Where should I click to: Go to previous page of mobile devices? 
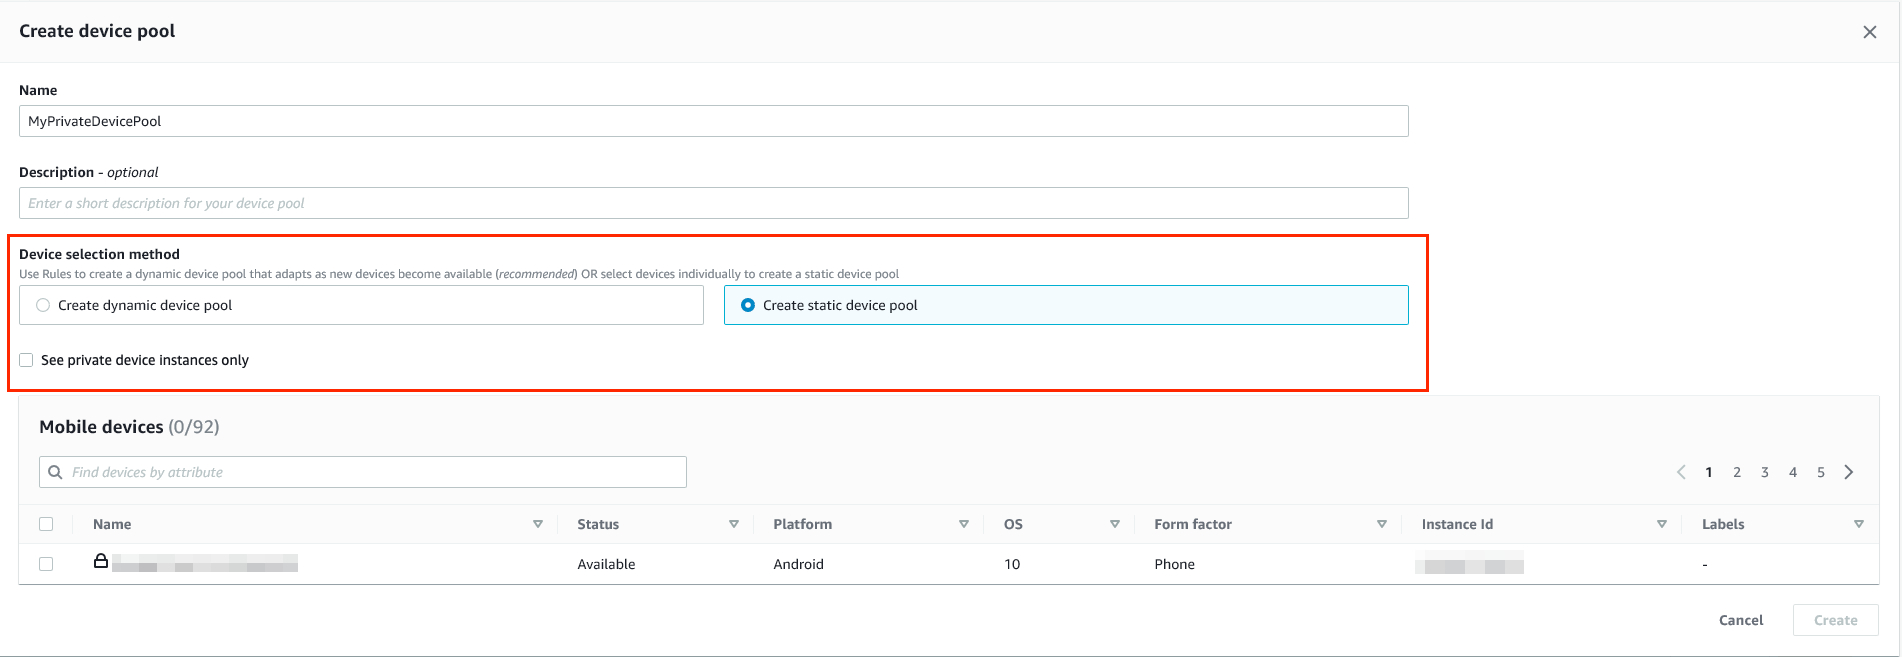click(1681, 472)
